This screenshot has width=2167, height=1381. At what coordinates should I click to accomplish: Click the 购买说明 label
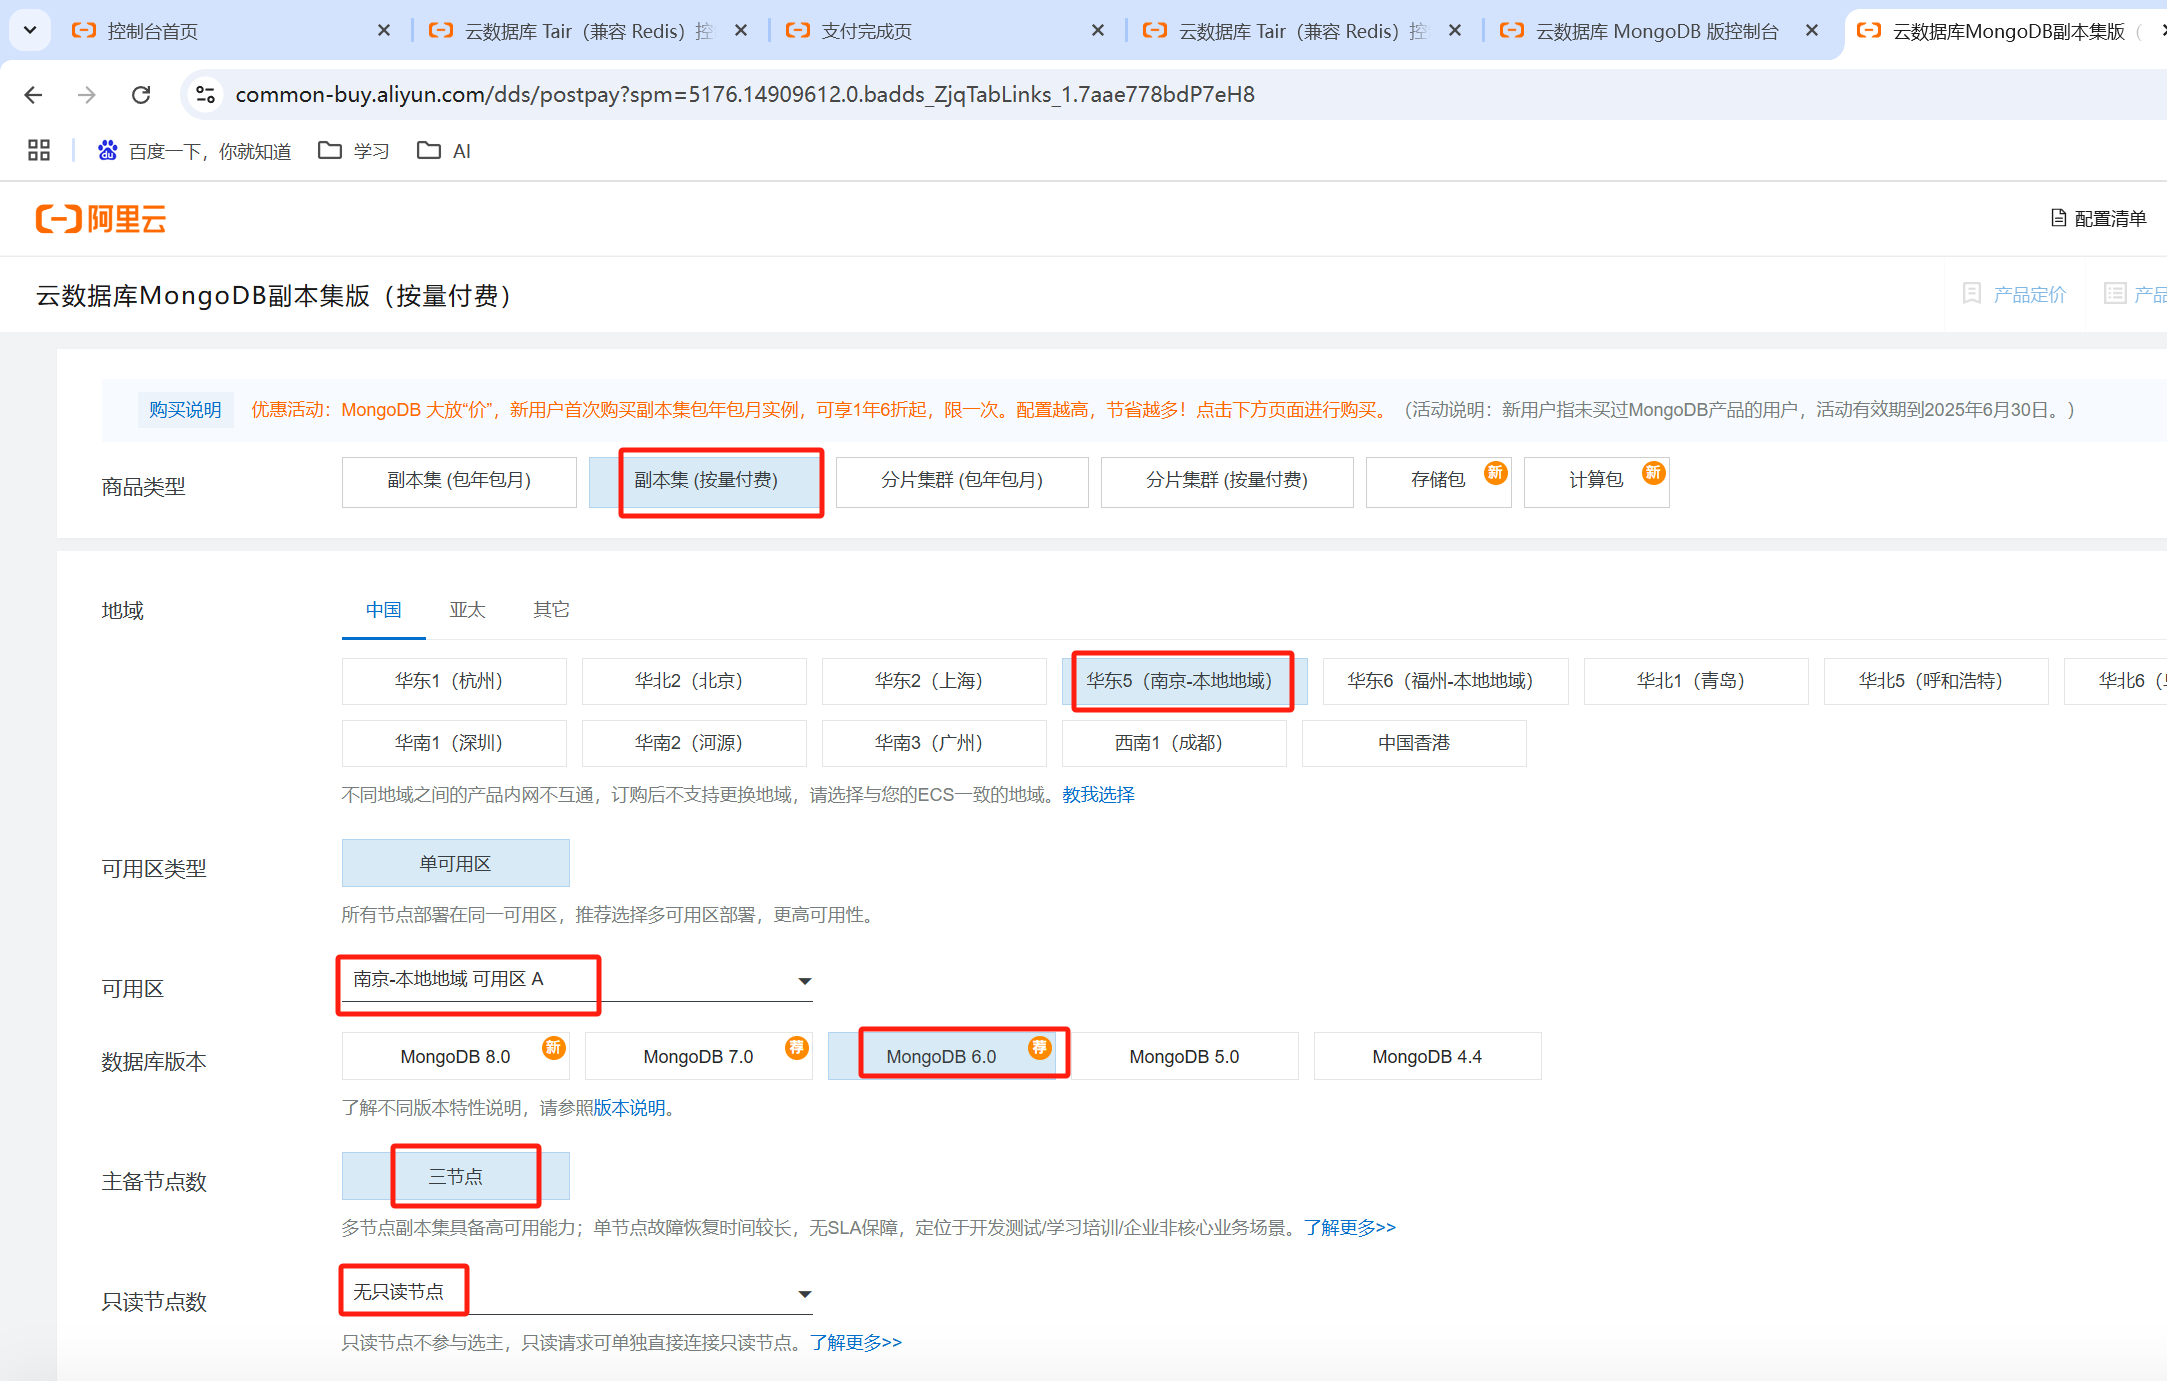[185, 410]
